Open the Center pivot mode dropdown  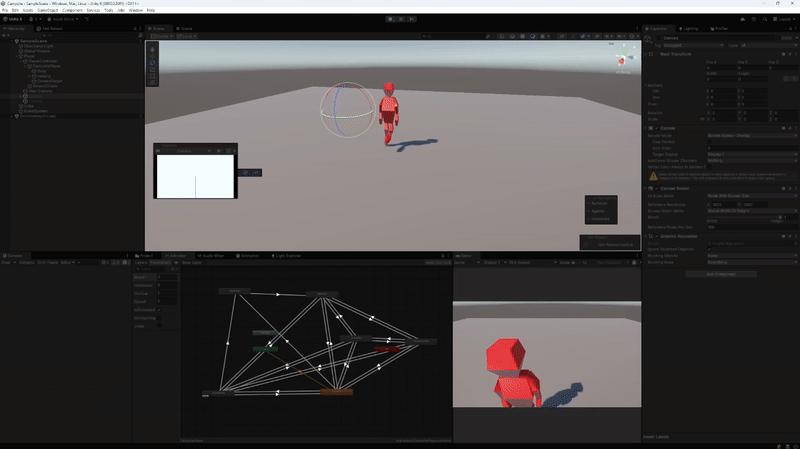pos(162,36)
